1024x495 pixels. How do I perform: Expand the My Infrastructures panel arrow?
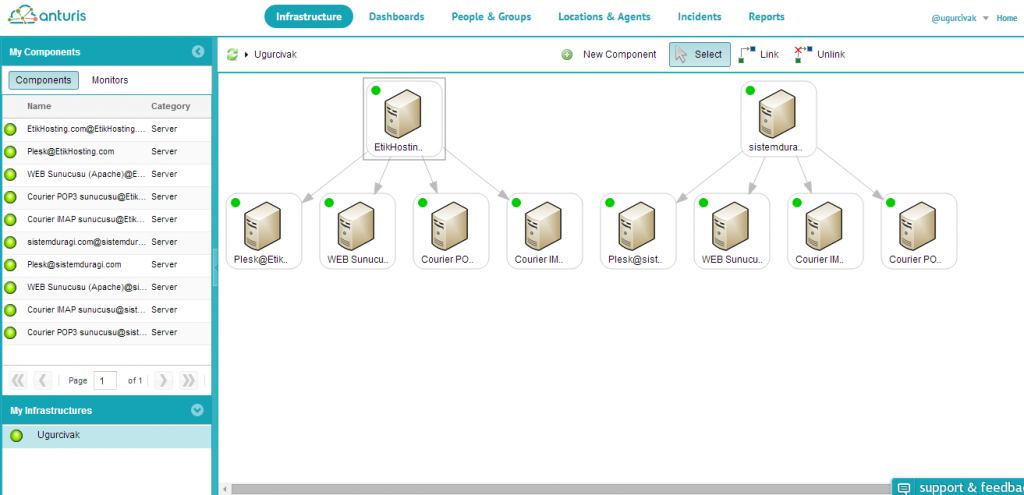click(197, 411)
